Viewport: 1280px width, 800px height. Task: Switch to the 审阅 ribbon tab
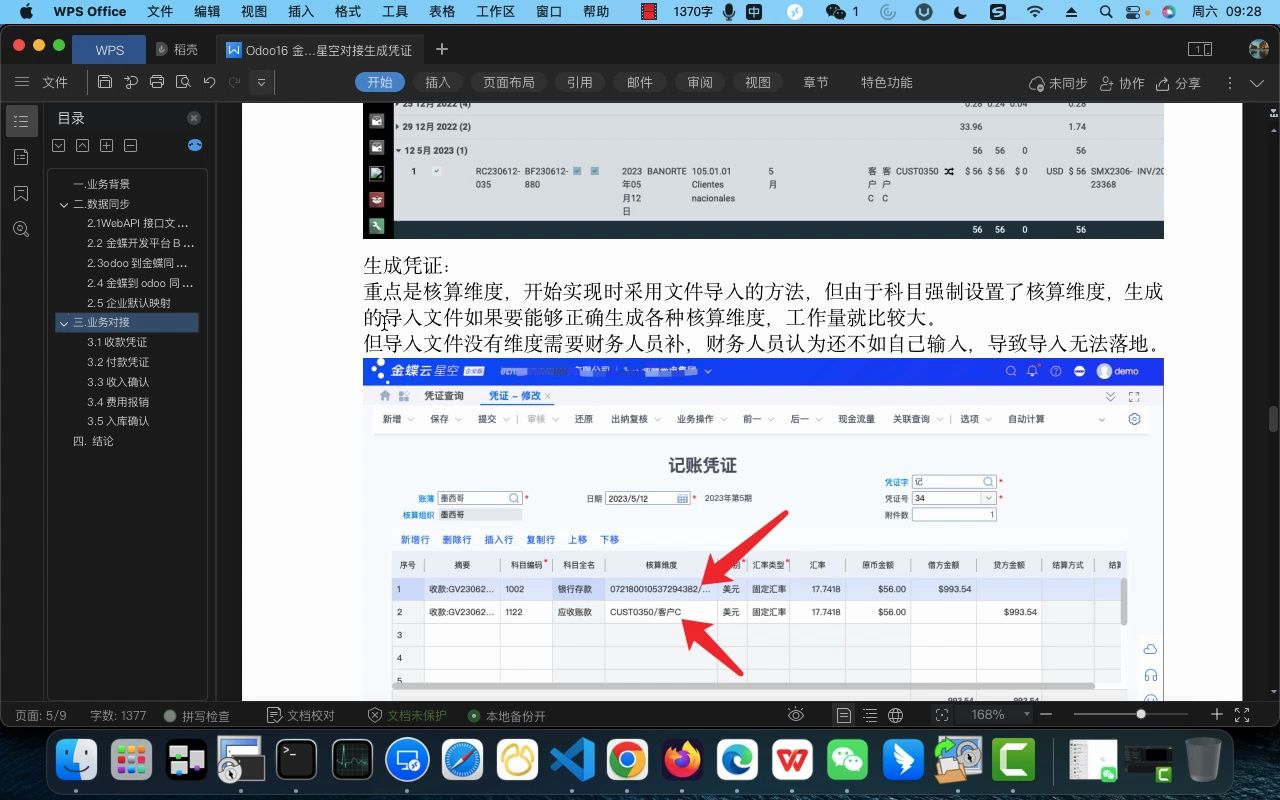point(700,82)
